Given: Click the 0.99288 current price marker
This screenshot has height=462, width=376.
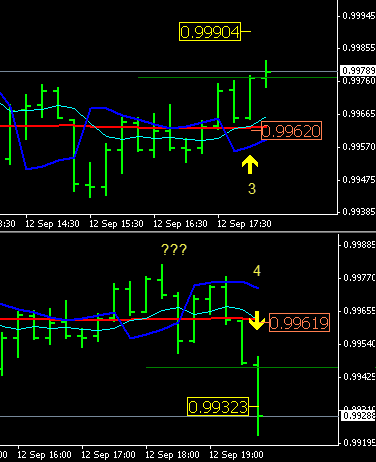Looking at the screenshot, I should [x=358, y=416].
